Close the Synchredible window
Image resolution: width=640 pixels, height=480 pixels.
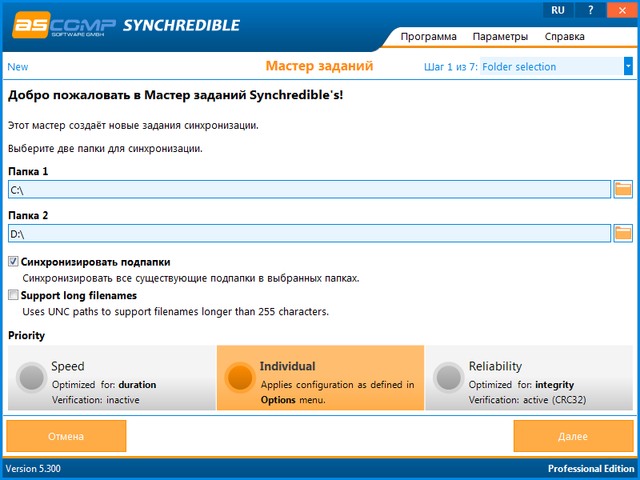point(621,10)
